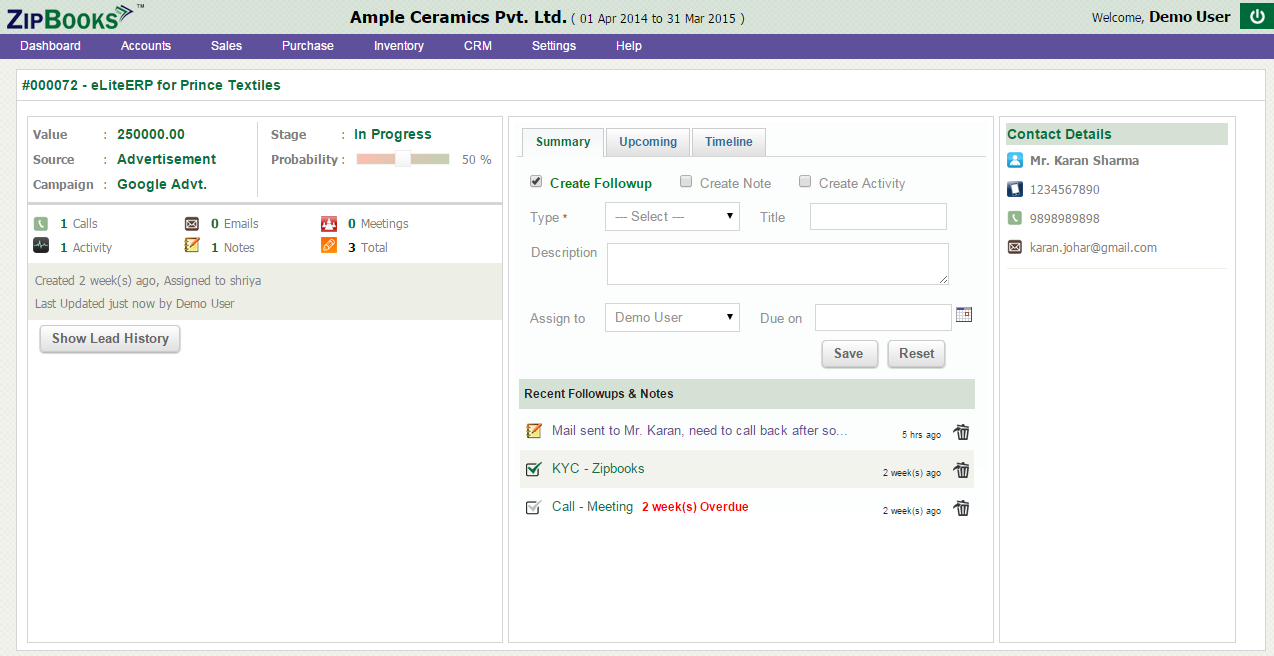Save the new followup
The width and height of the screenshot is (1274, 656).
848,354
